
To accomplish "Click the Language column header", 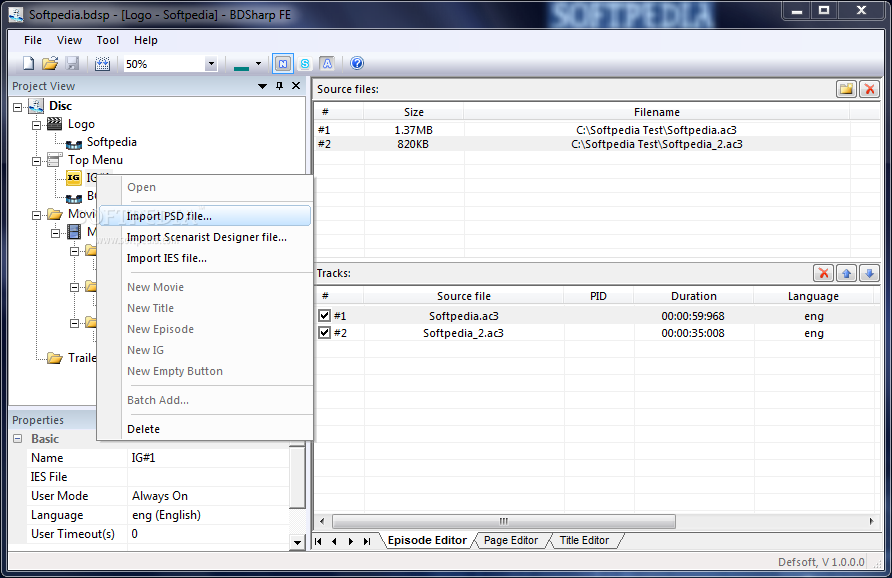I will 813,296.
